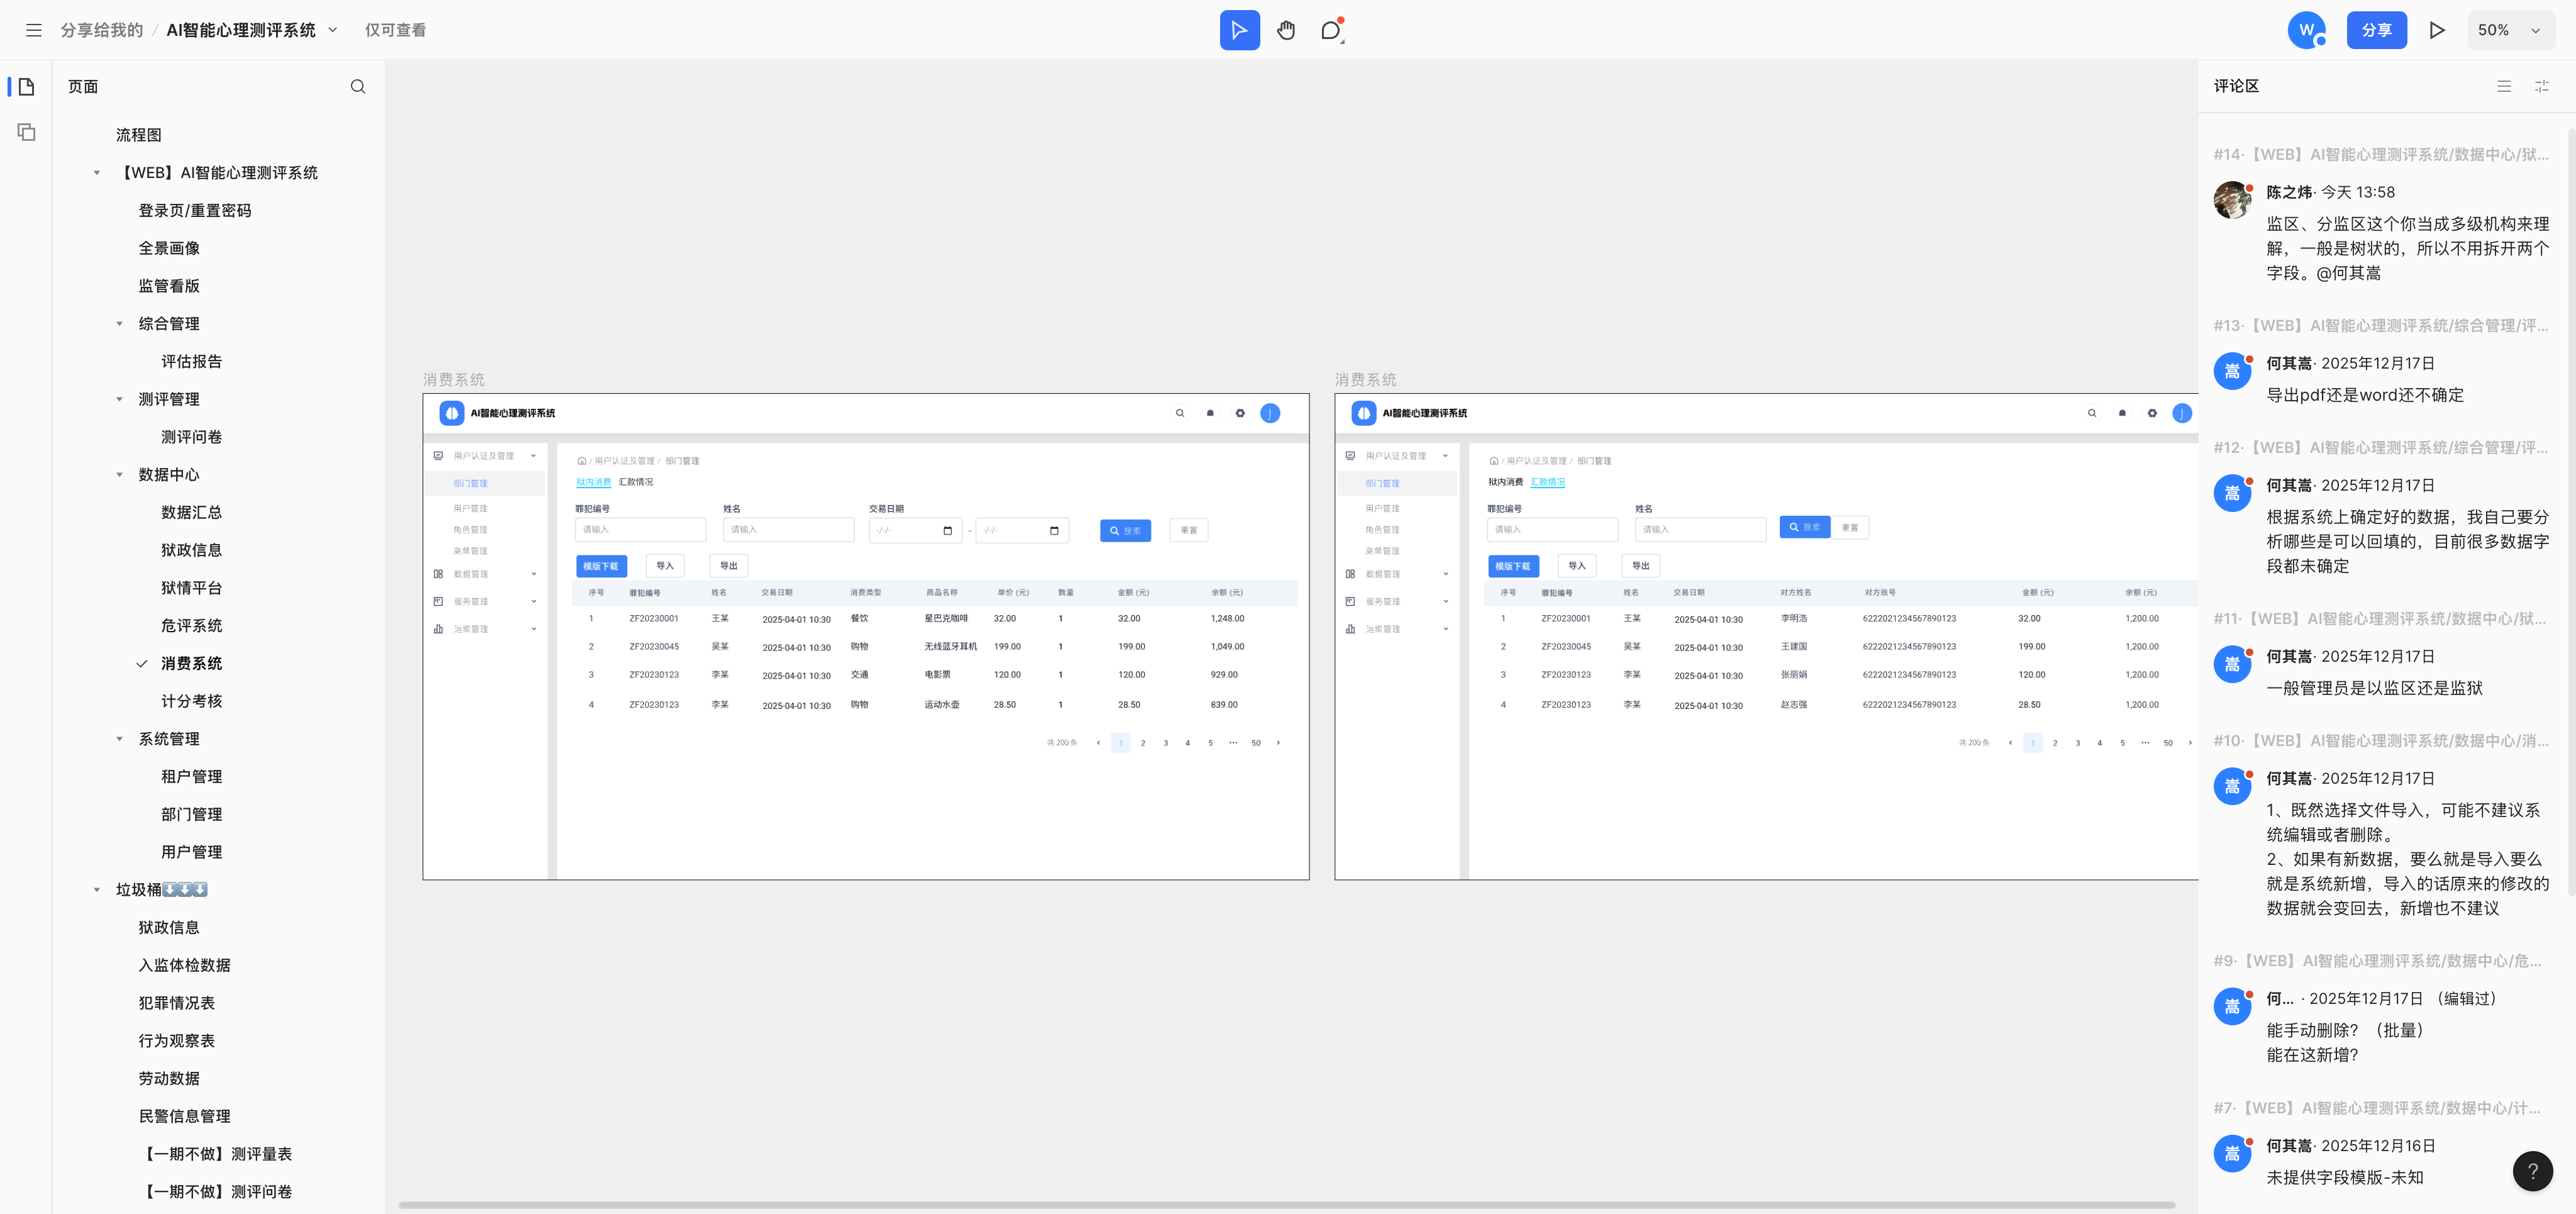Click 汇款情况 tab in right mockup
The height and width of the screenshot is (1214, 2576).
point(1548,482)
